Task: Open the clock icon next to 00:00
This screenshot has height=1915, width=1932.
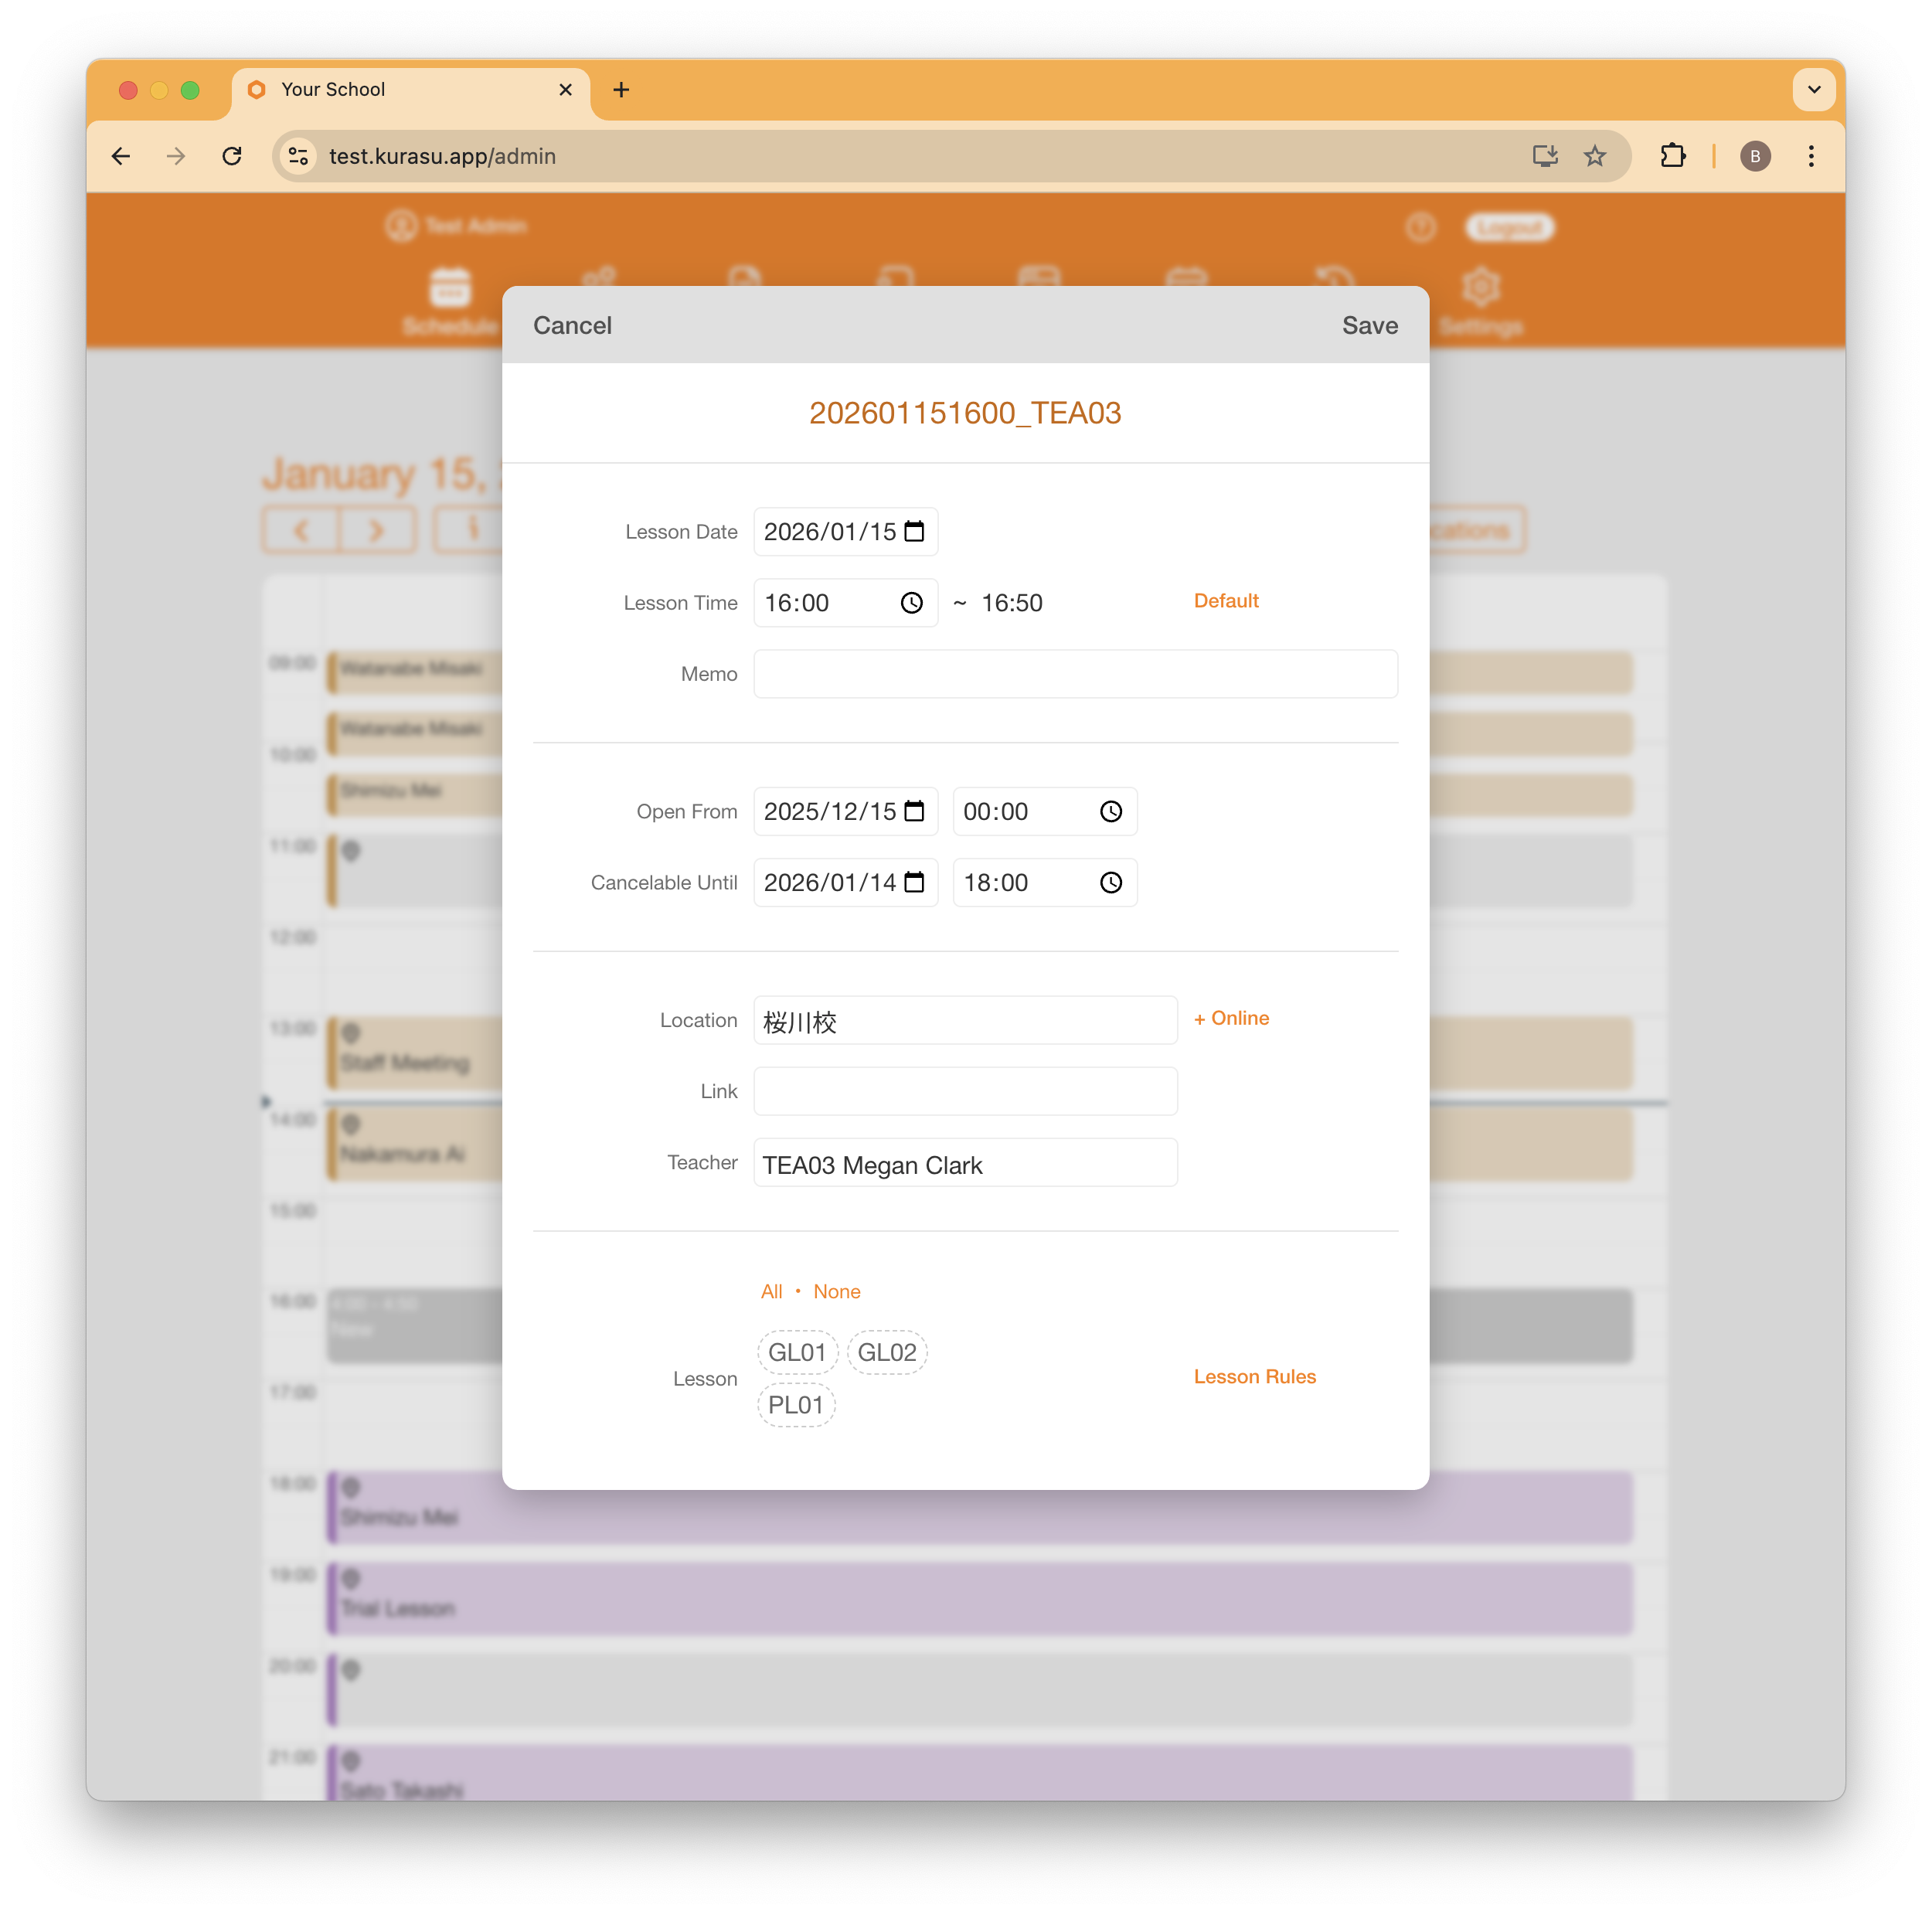Action: pyautogui.click(x=1110, y=811)
